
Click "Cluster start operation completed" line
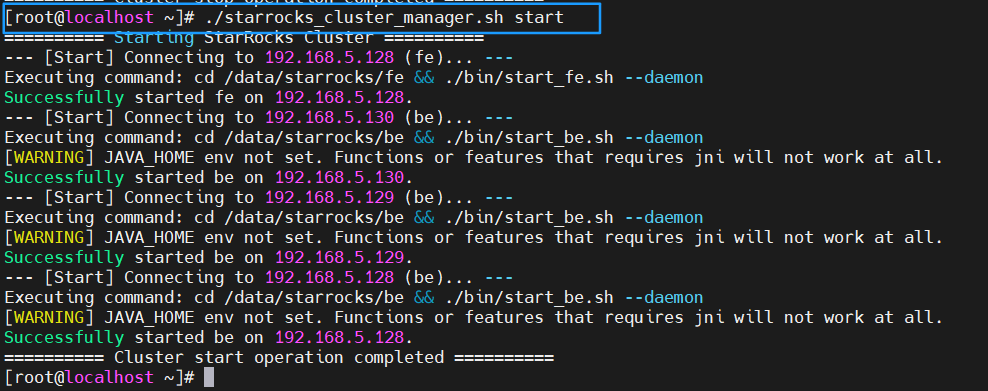pyautogui.click(x=279, y=358)
